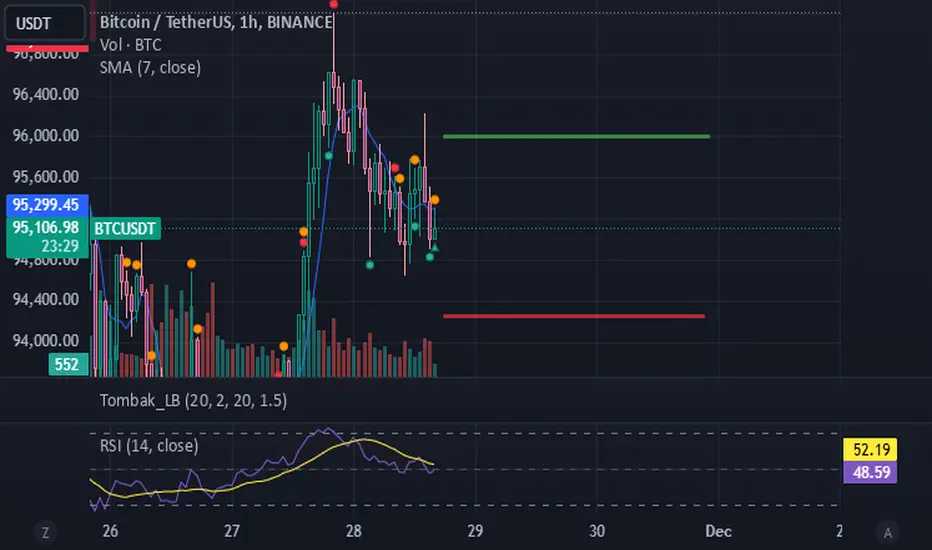Screen dimensions: 932x550
Task: Select the Bitcoin / TetherUS chart title
Action: point(216,22)
